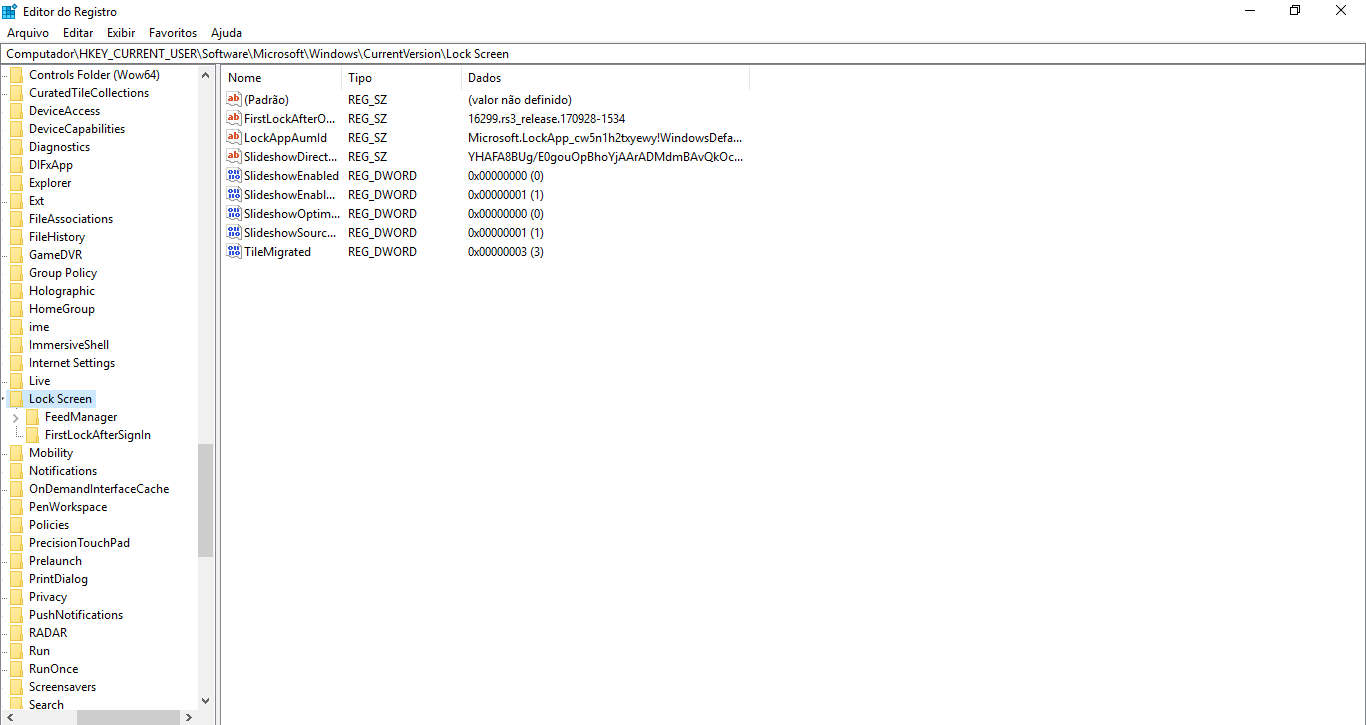This screenshot has height=725, width=1366.
Task: Click the folder icon of FeedManager subkey
Action: pyautogui.click(x=32, y=417)
